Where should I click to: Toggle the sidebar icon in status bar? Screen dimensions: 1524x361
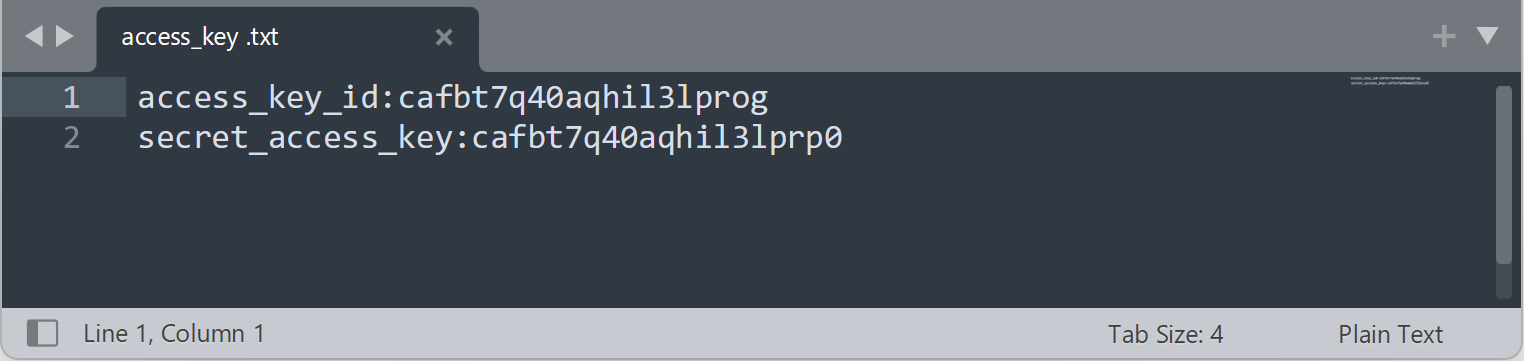(x=42, y=333)
